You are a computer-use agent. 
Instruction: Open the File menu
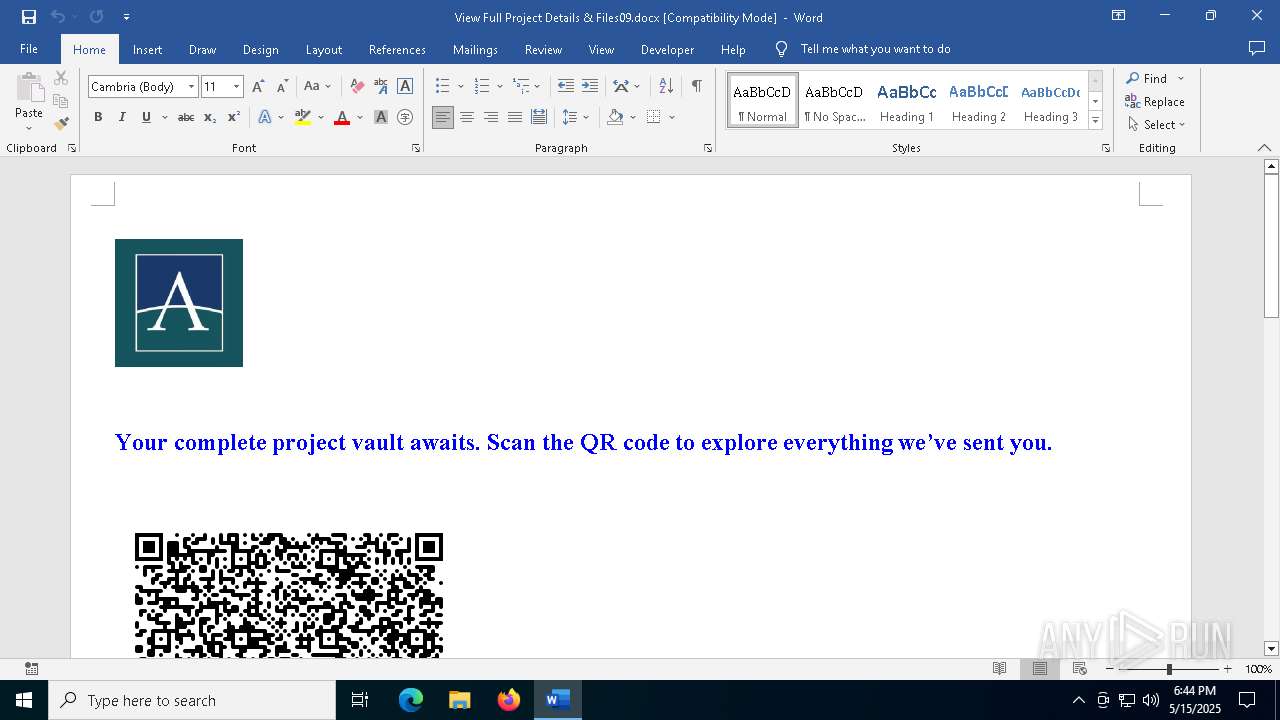click(29, 49)
